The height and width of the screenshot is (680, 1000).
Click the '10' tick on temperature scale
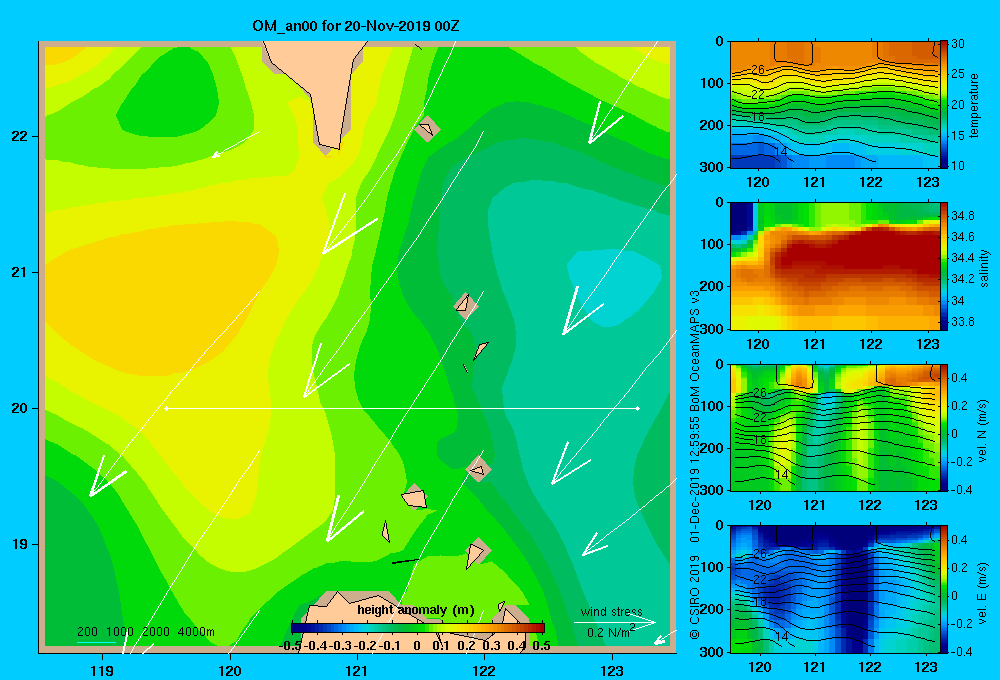tap(958, 165)
